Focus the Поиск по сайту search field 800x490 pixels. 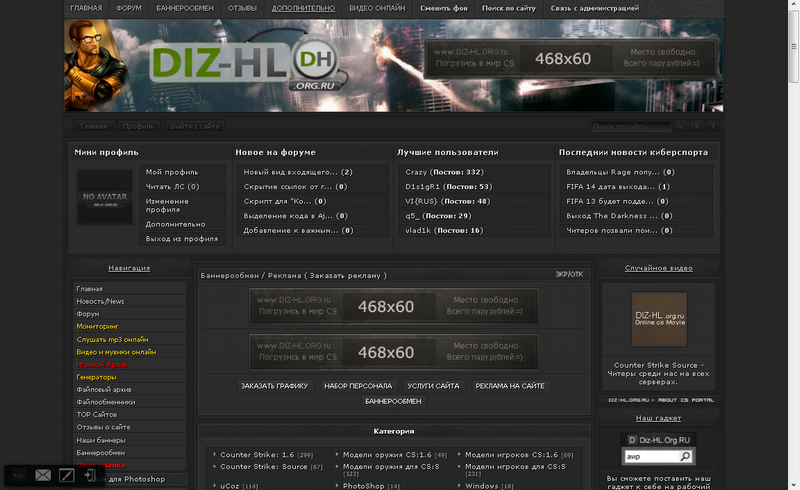[x=631, y=126]
